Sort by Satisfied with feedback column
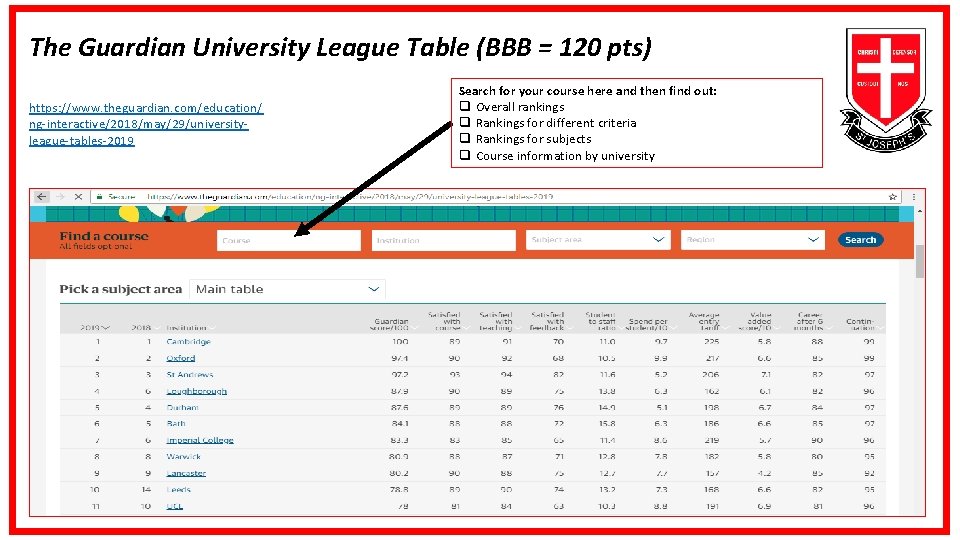The image size is (960, 540). click(x=549, y=321)
